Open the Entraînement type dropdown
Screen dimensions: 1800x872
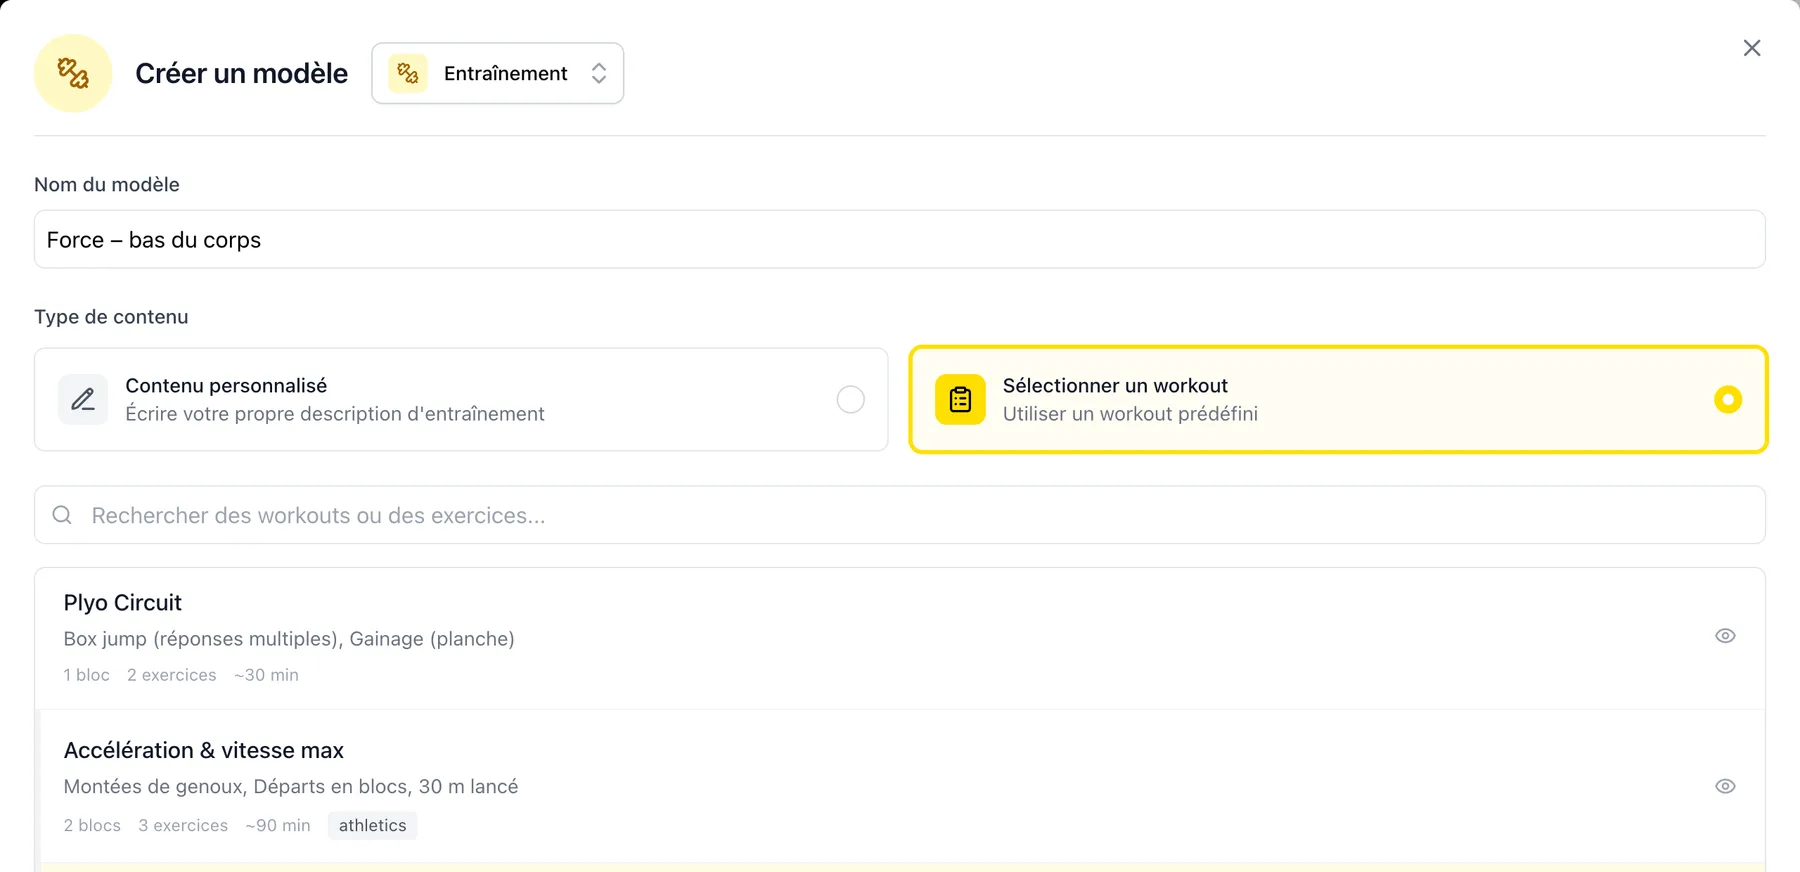point(498,73)
